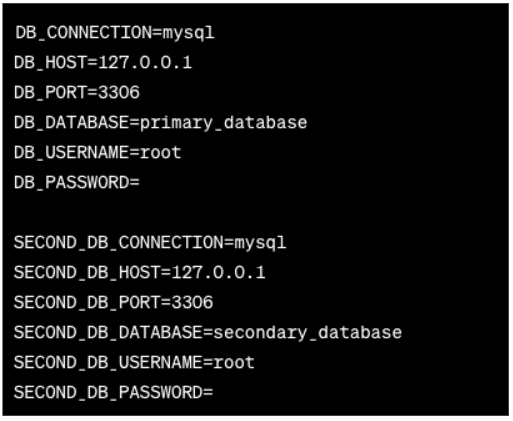This screenshot has width=513, height=421.
Task: Click the SECOND_DB_USERNAME=root line
Action: point(134,363)
